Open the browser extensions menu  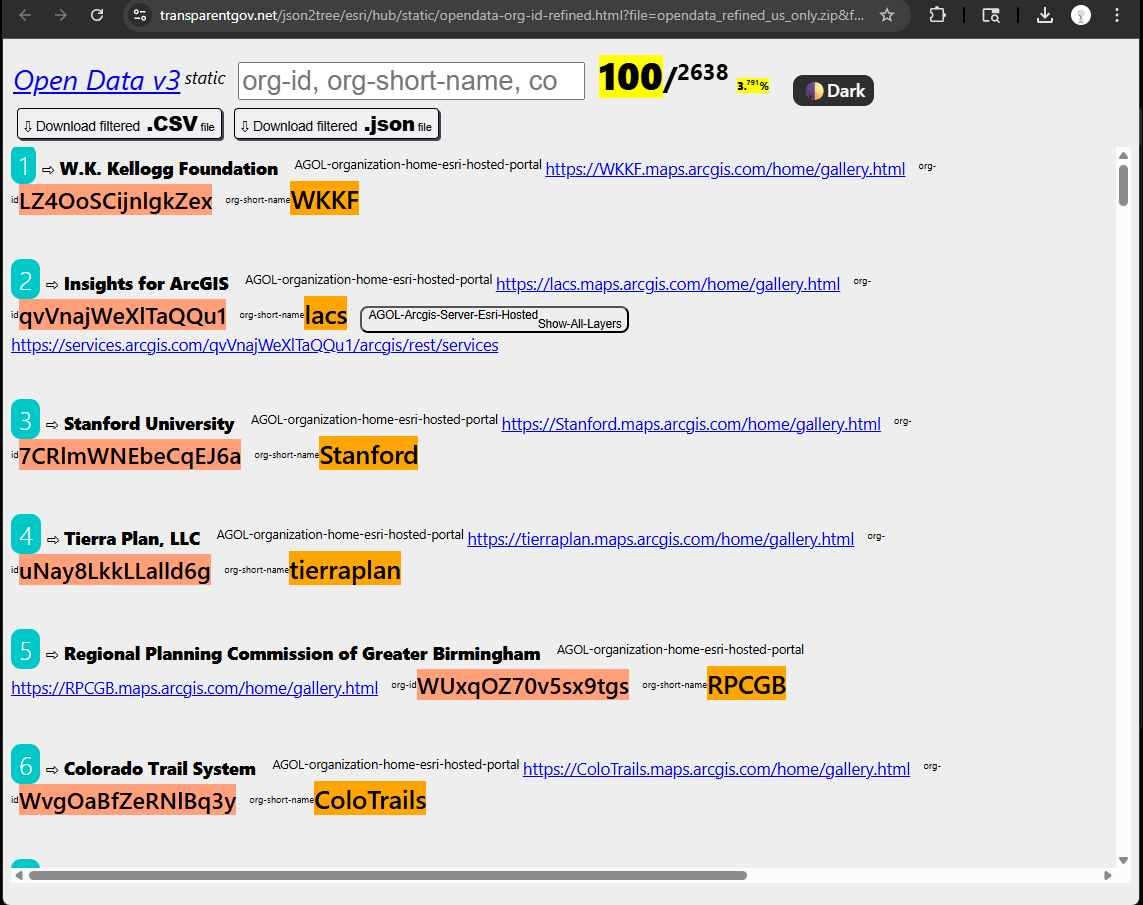click(937, 15)
